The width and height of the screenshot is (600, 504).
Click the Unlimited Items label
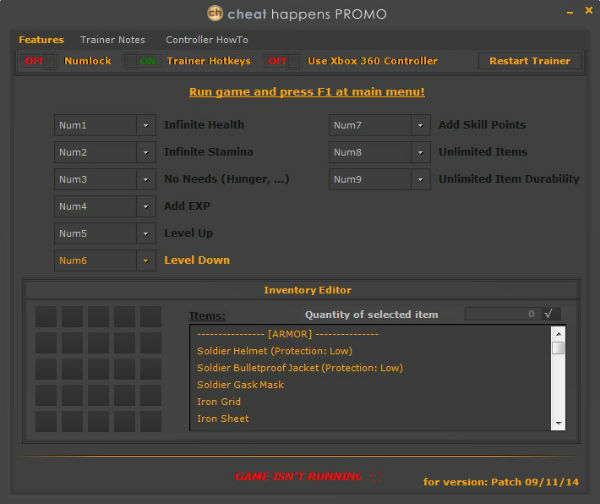(x=483, y=152)
